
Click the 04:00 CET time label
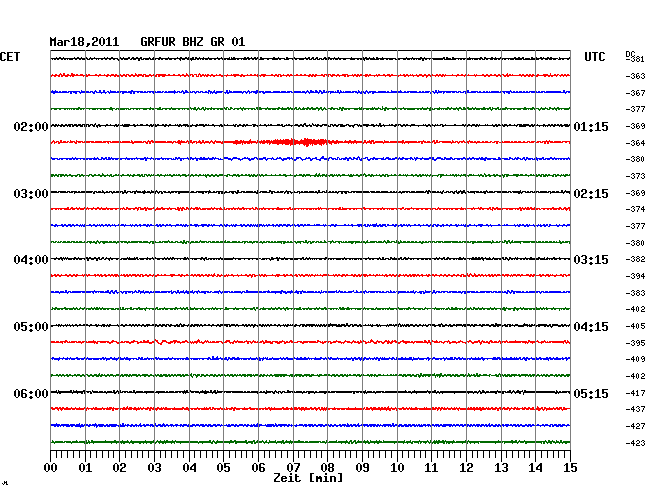[x=31, y=260]
